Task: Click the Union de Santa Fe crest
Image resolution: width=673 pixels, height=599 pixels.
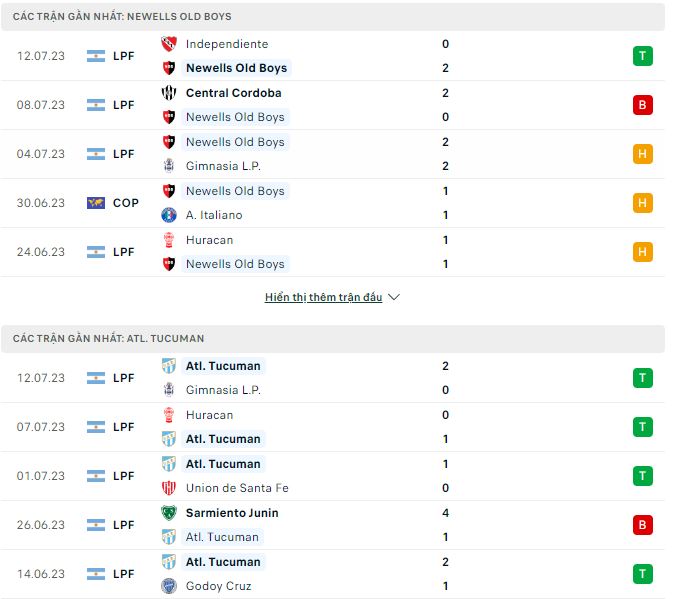Action: tap(168, 488)
